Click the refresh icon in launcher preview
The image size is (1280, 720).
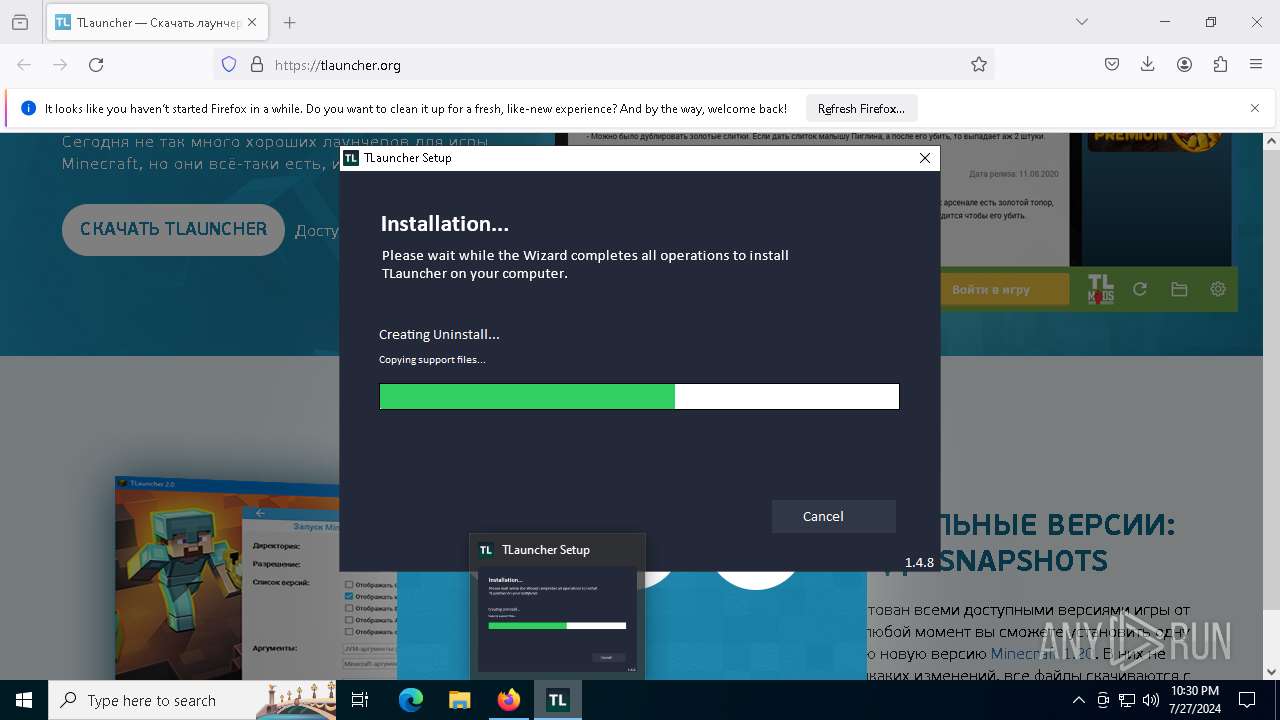tap(1139, 290)
